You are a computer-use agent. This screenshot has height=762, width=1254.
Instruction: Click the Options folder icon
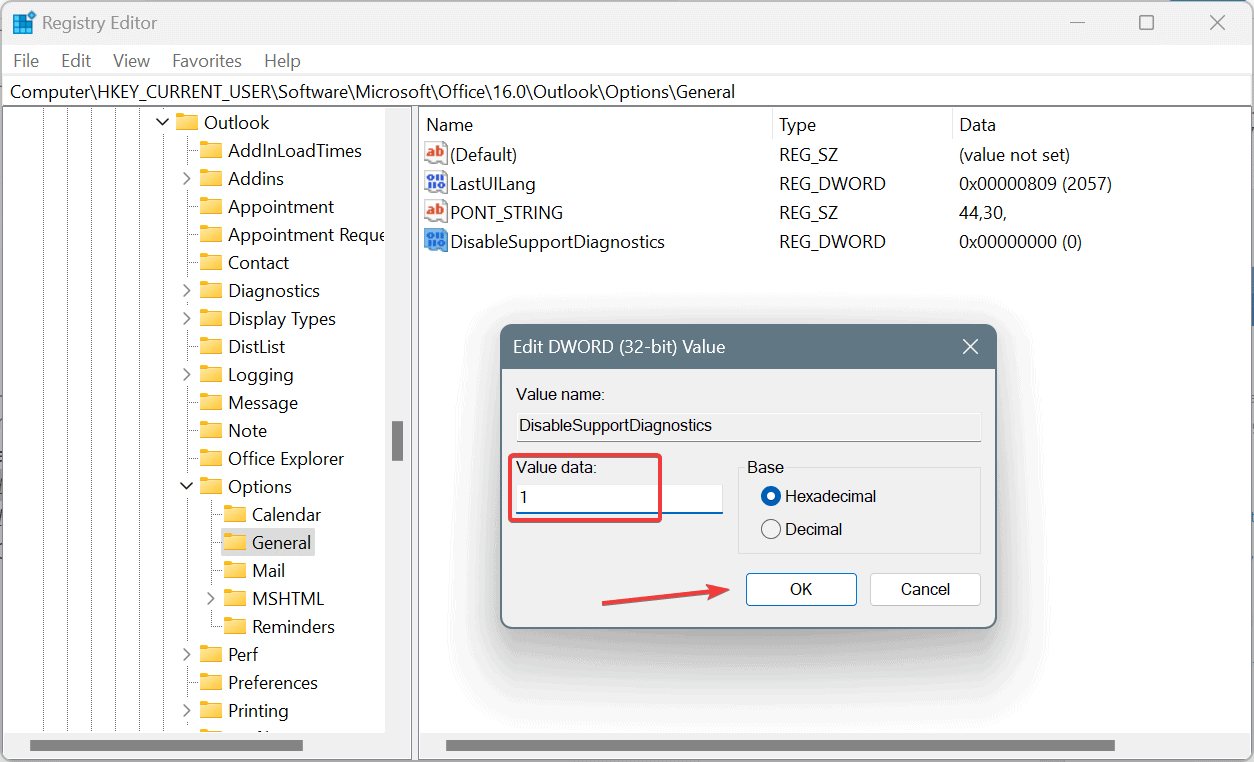coord(211,486)
